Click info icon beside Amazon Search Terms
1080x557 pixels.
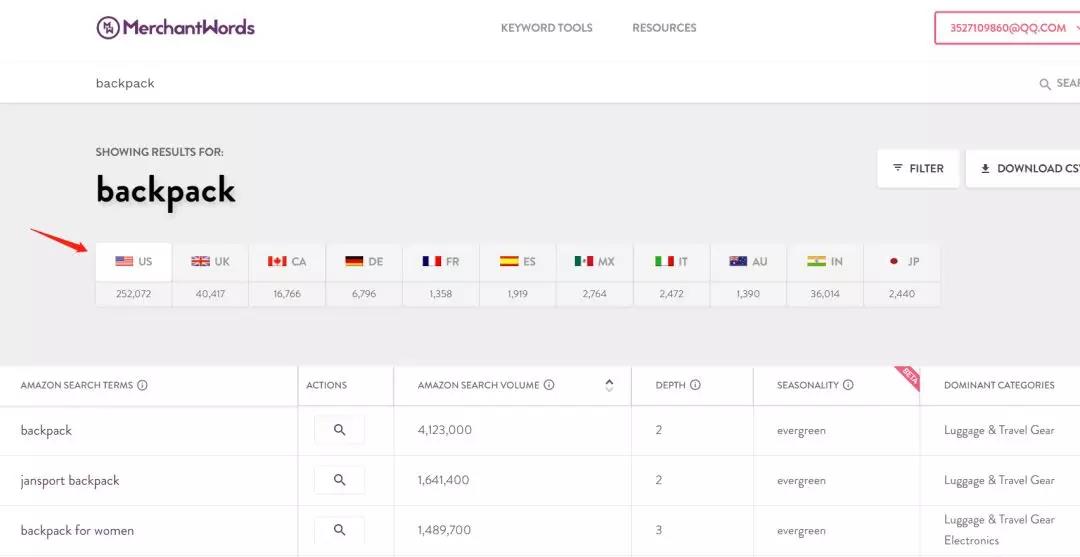(x=143, y=385)
